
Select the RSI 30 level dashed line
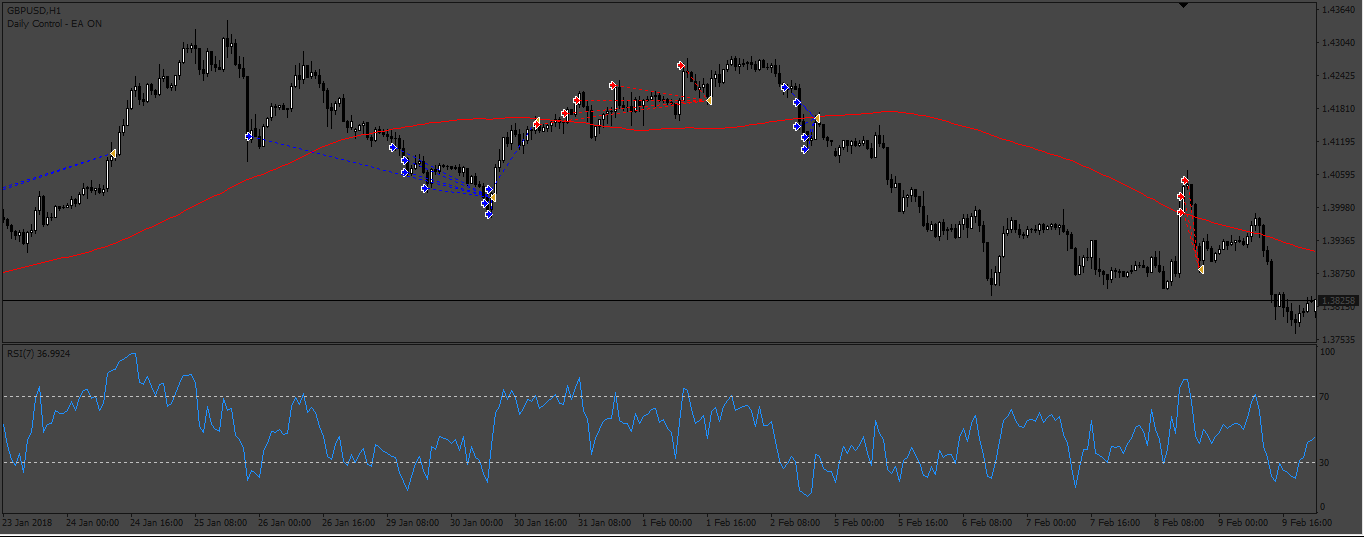(x=660, y=461)
